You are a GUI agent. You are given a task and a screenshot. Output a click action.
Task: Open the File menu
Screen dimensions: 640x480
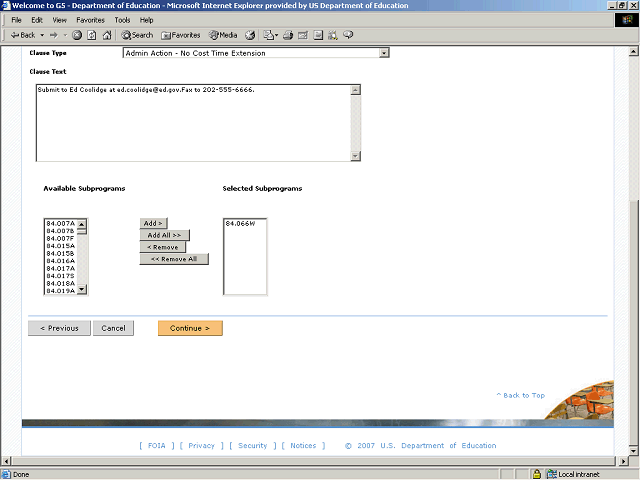16,20
